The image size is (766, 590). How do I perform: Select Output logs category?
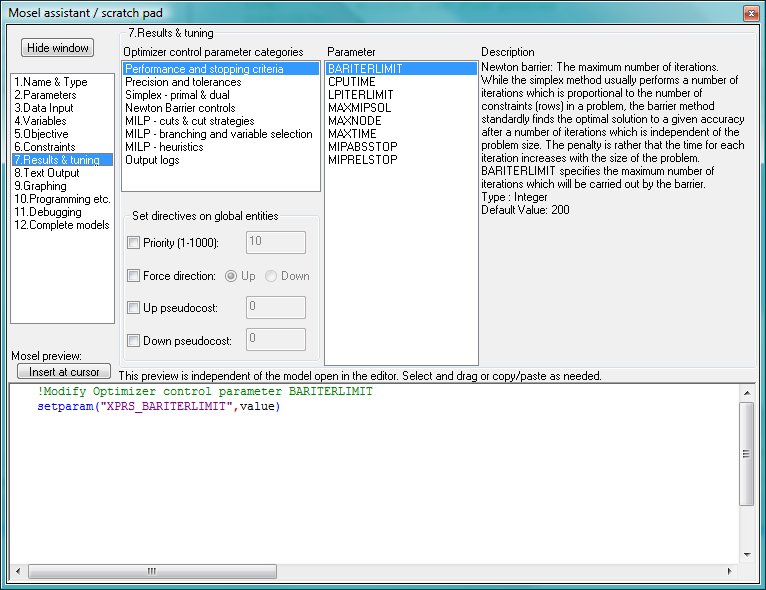click(152, 160)
